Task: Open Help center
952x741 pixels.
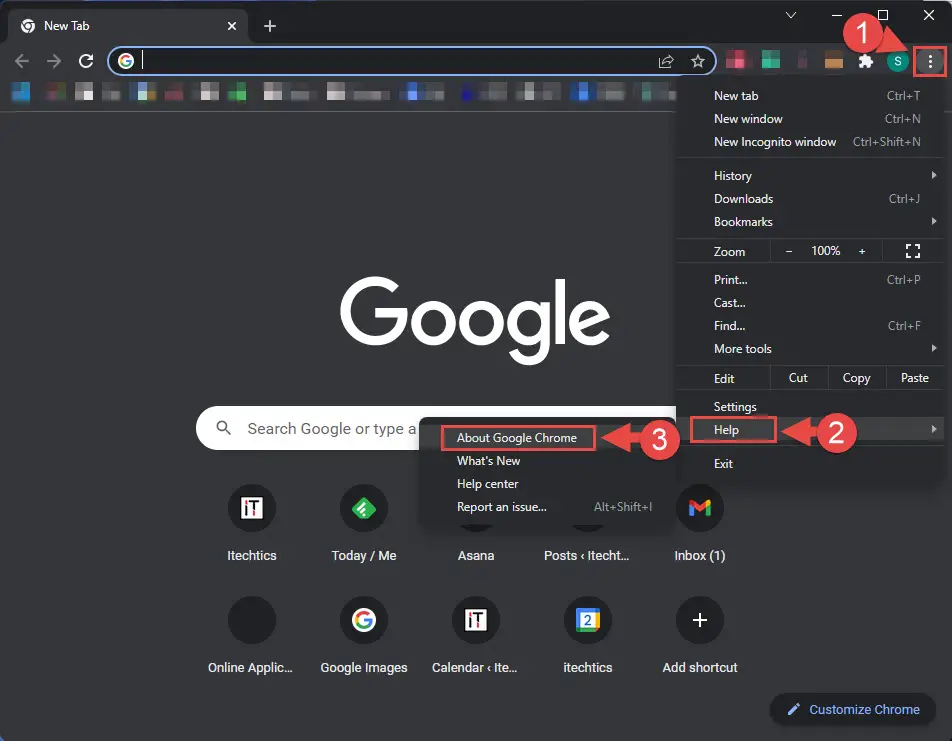Action: click(x=547, y=484)
